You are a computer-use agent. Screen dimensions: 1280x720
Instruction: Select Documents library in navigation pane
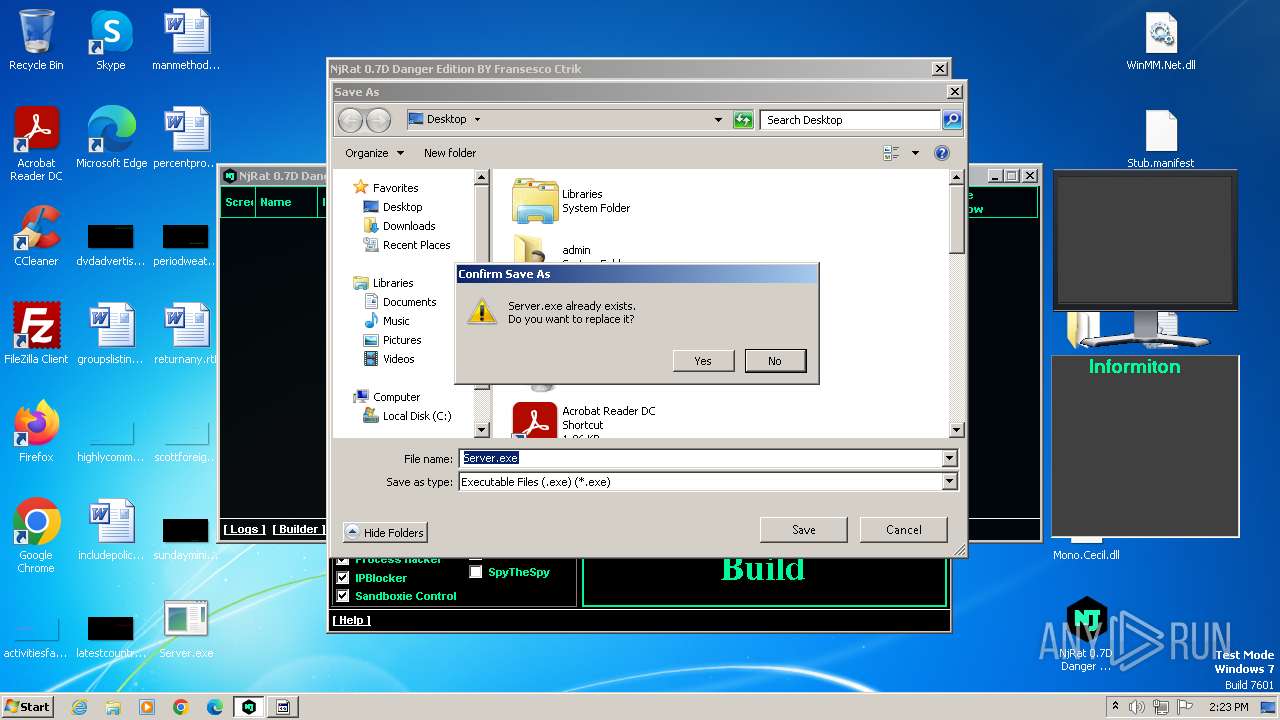pyautogui.click(x=400, y=302)
